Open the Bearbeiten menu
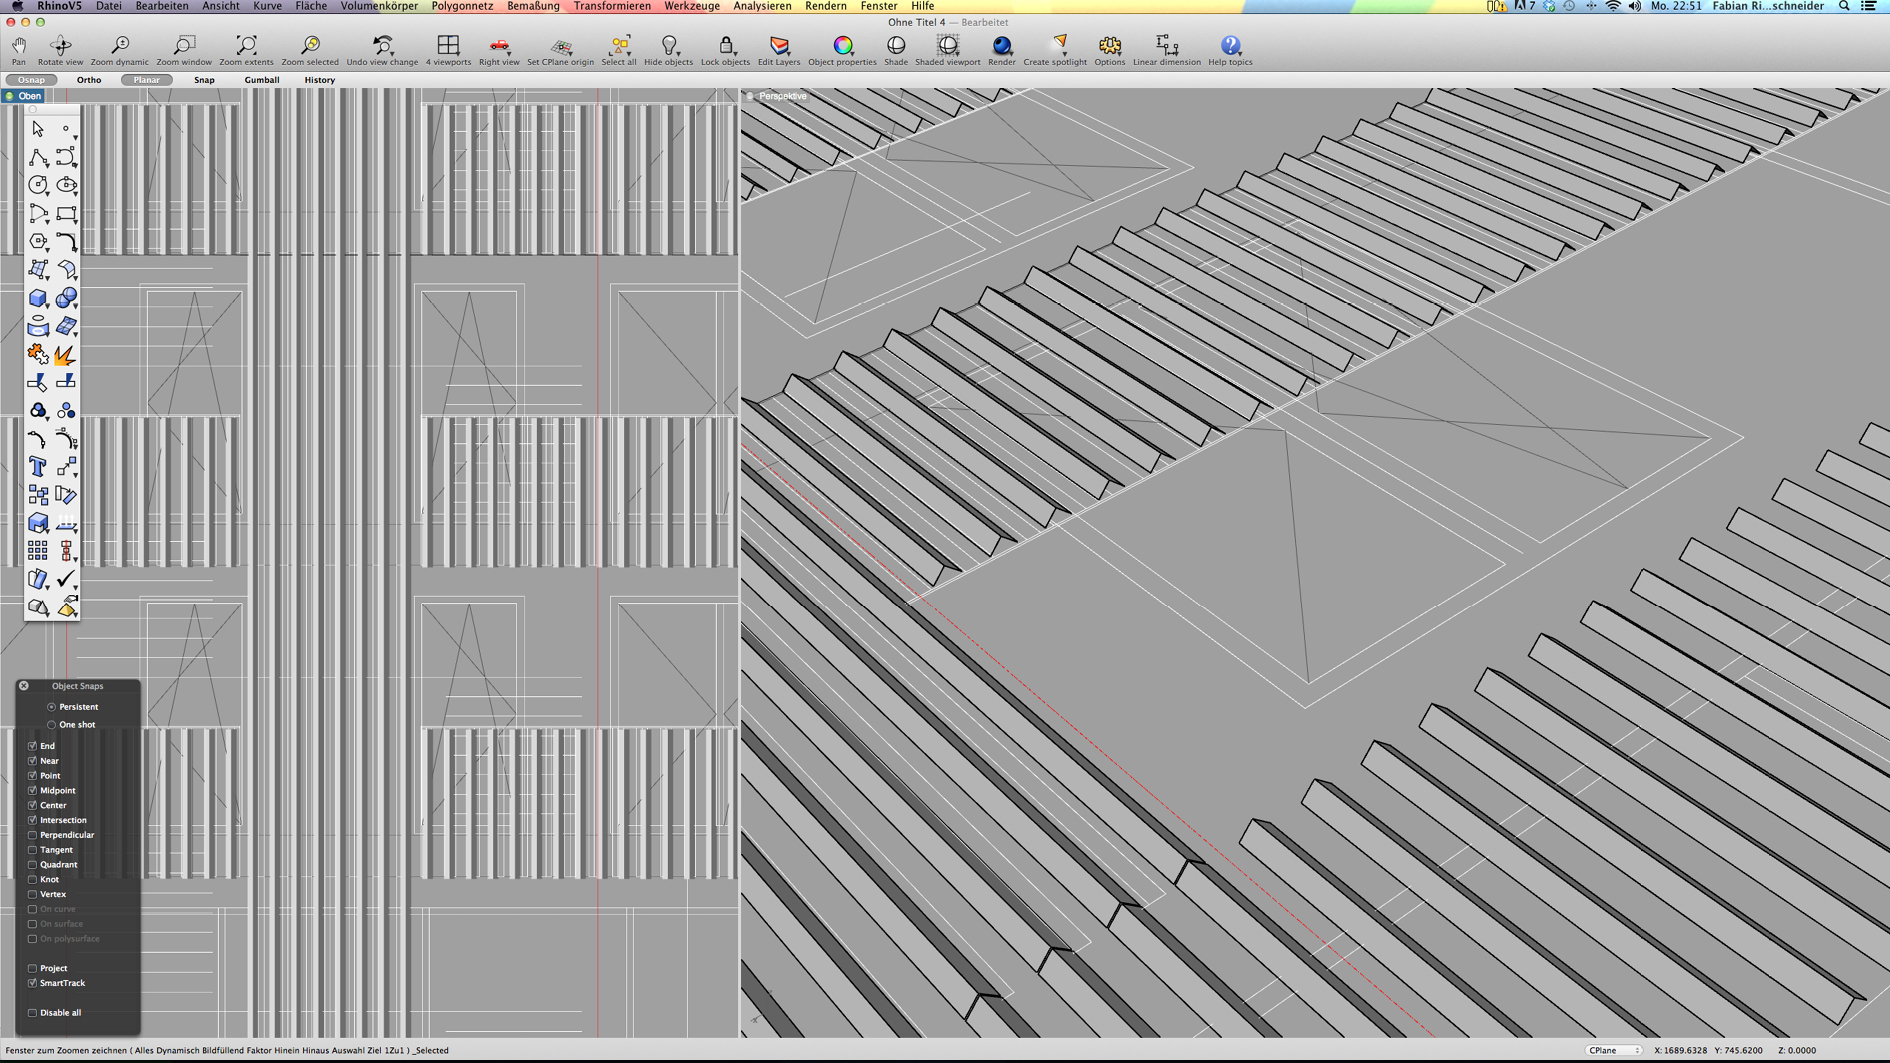This screenshot has width=1890, height=1063. pos(161,6)
